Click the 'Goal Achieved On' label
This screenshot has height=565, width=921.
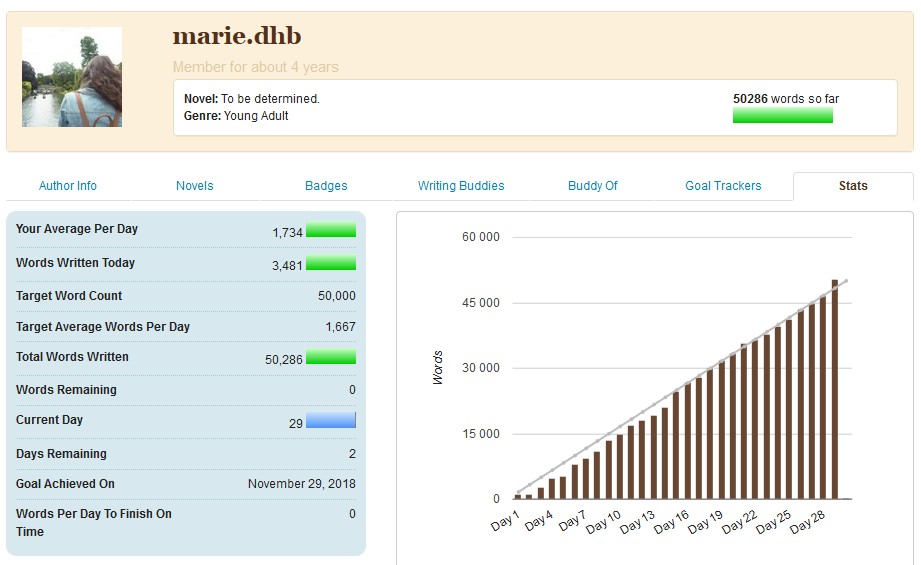[65, 483]
